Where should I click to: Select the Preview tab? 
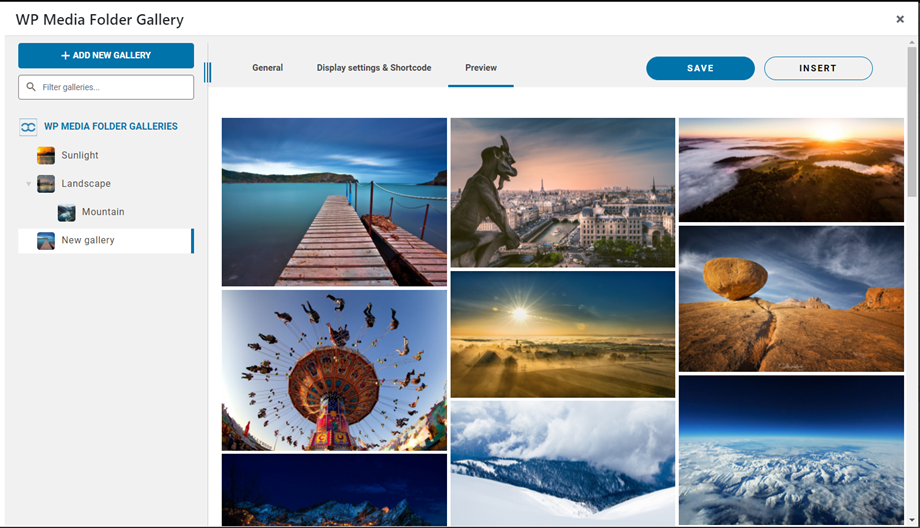click(x=481, y=68)
